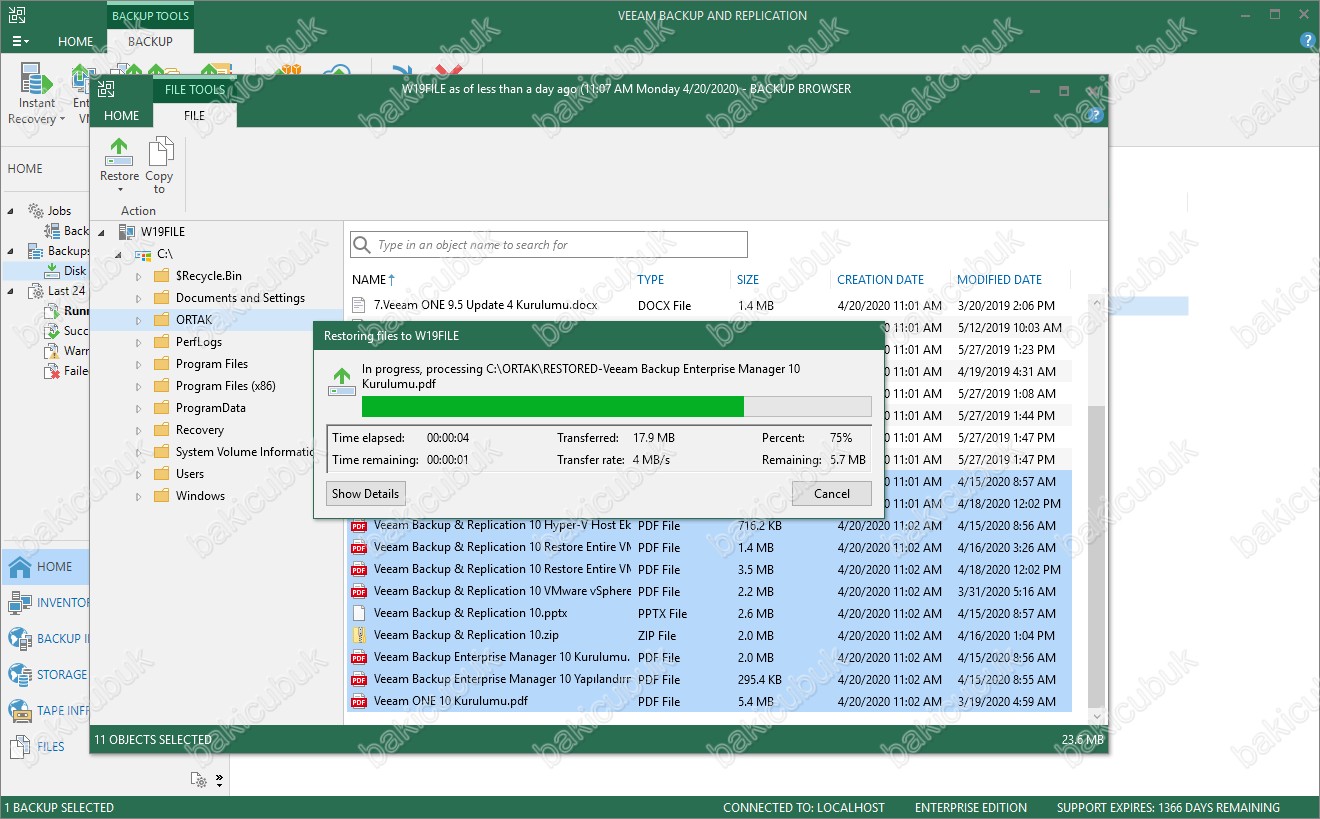This screenshot has width=1320, height=819.
Task: Click the Backup Infrastructure navigation icon
Action: (20, 639)
